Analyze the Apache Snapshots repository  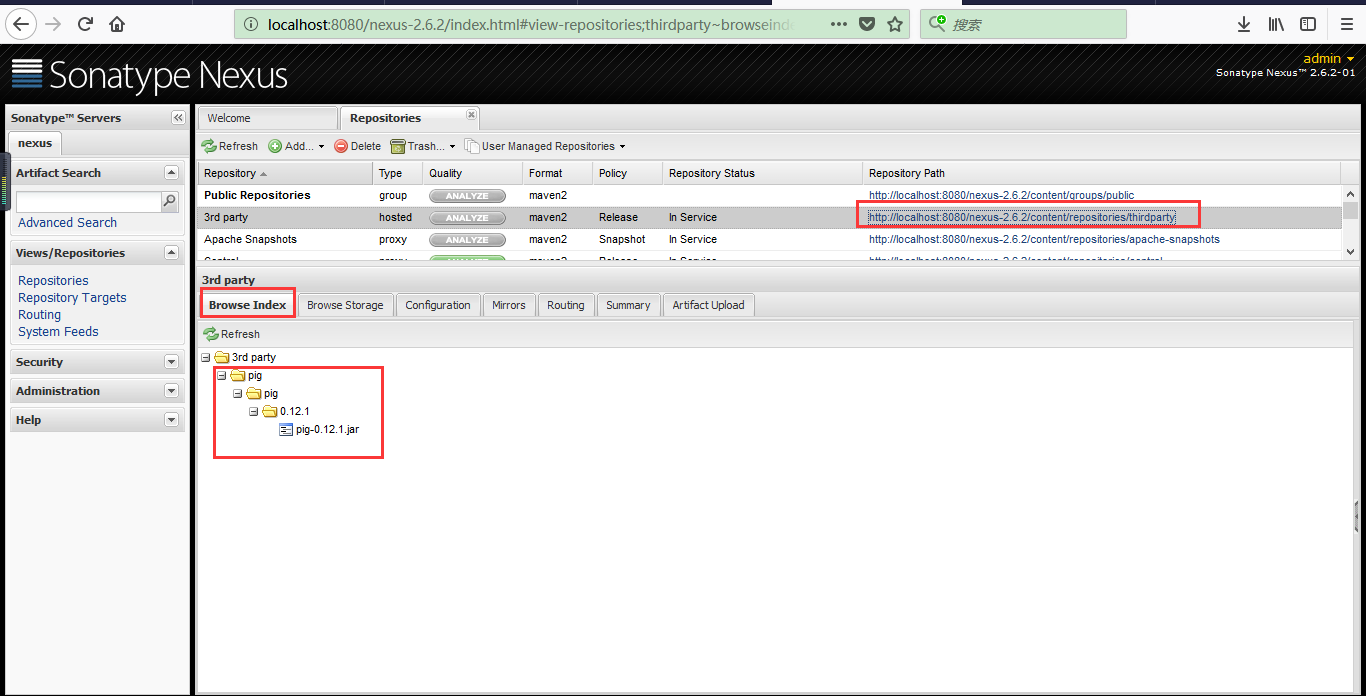click(467, 240)
